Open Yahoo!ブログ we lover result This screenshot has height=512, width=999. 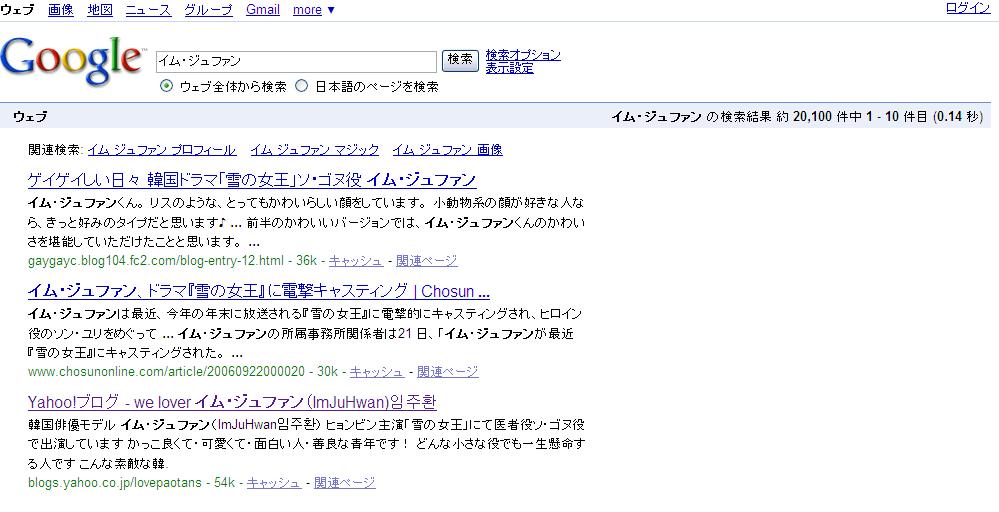232,402
